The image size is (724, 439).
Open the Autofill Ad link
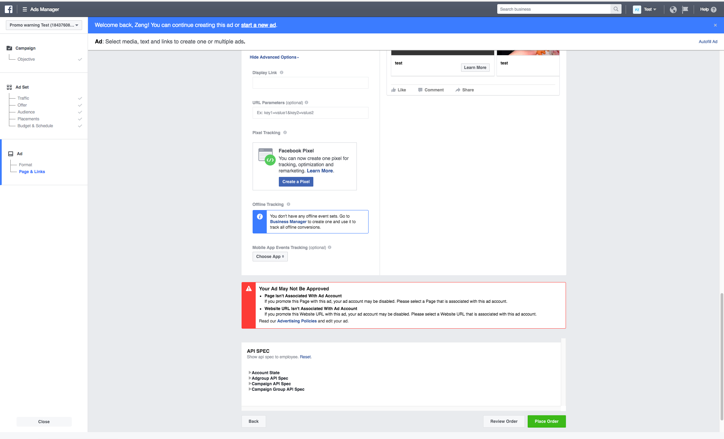(708, 42)
